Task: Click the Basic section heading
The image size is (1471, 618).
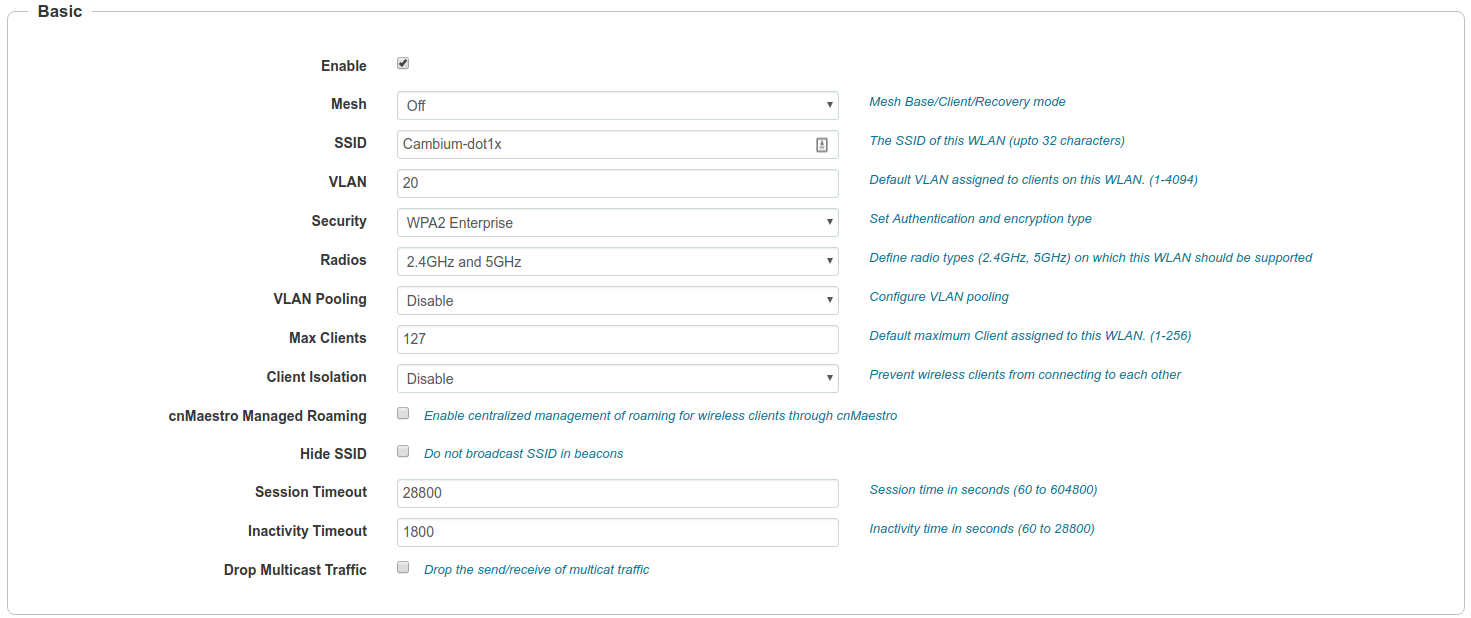Action: (60, 12)
